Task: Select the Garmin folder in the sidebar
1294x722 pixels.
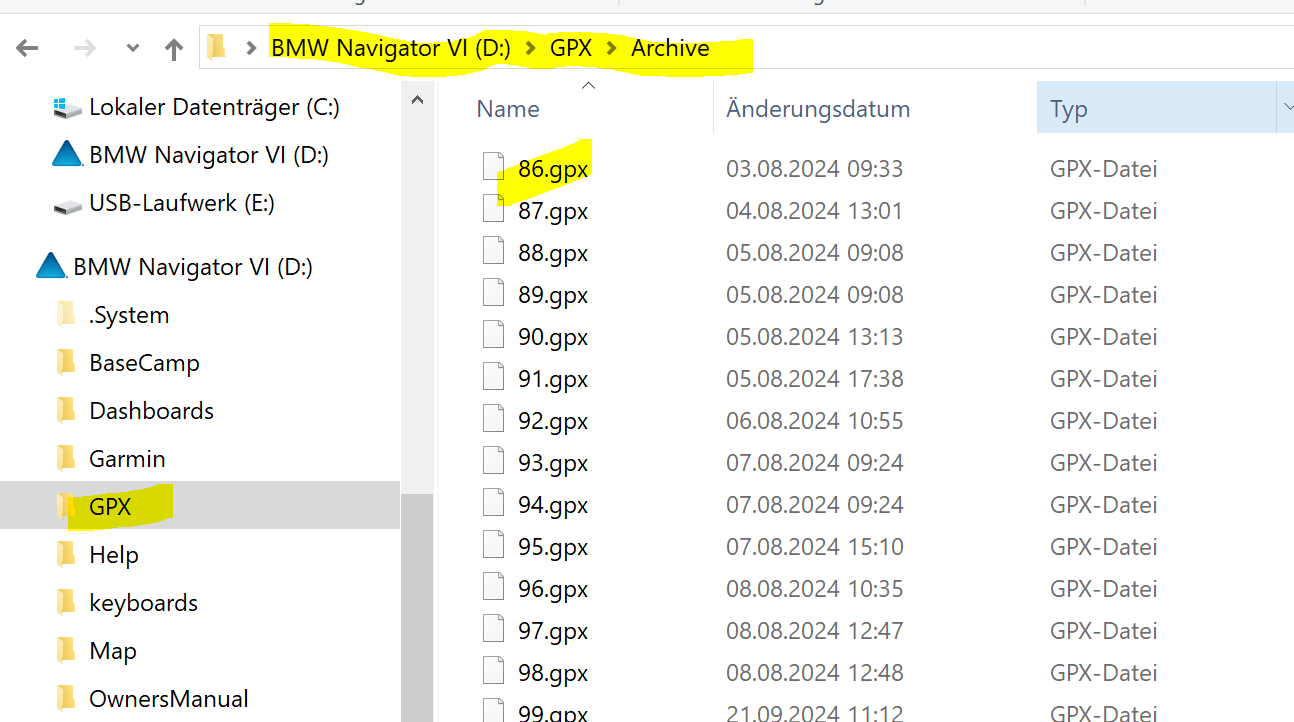Action: point(127,459)
